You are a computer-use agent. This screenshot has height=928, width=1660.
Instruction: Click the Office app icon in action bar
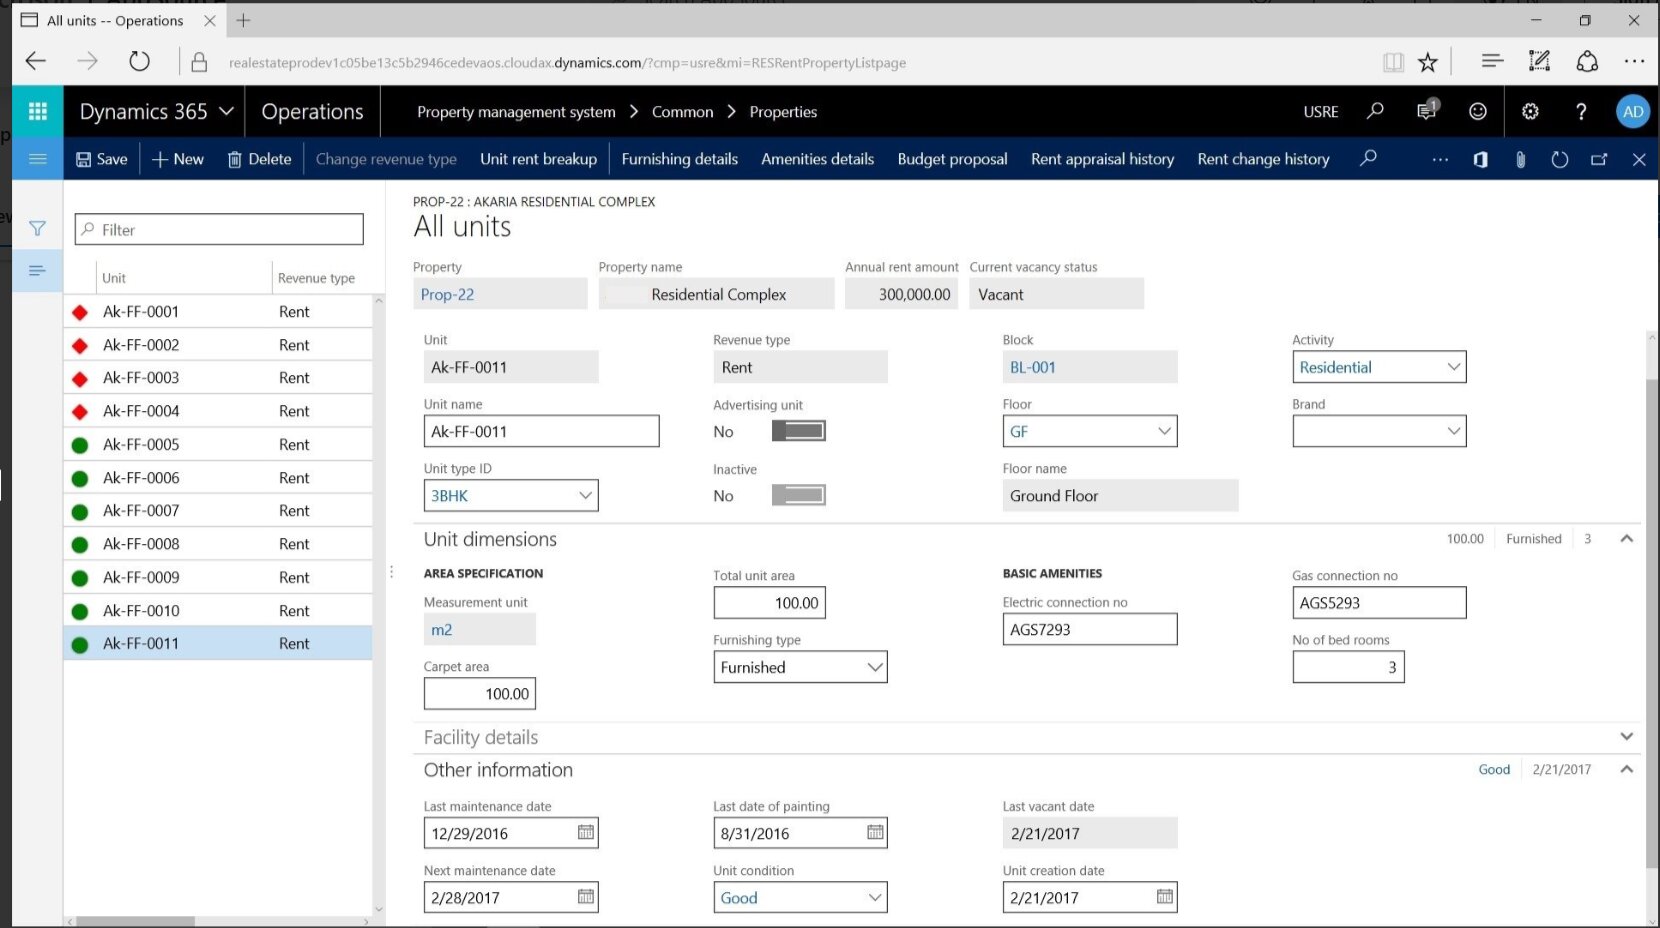pyautogui.click(x=1480, y=160)
